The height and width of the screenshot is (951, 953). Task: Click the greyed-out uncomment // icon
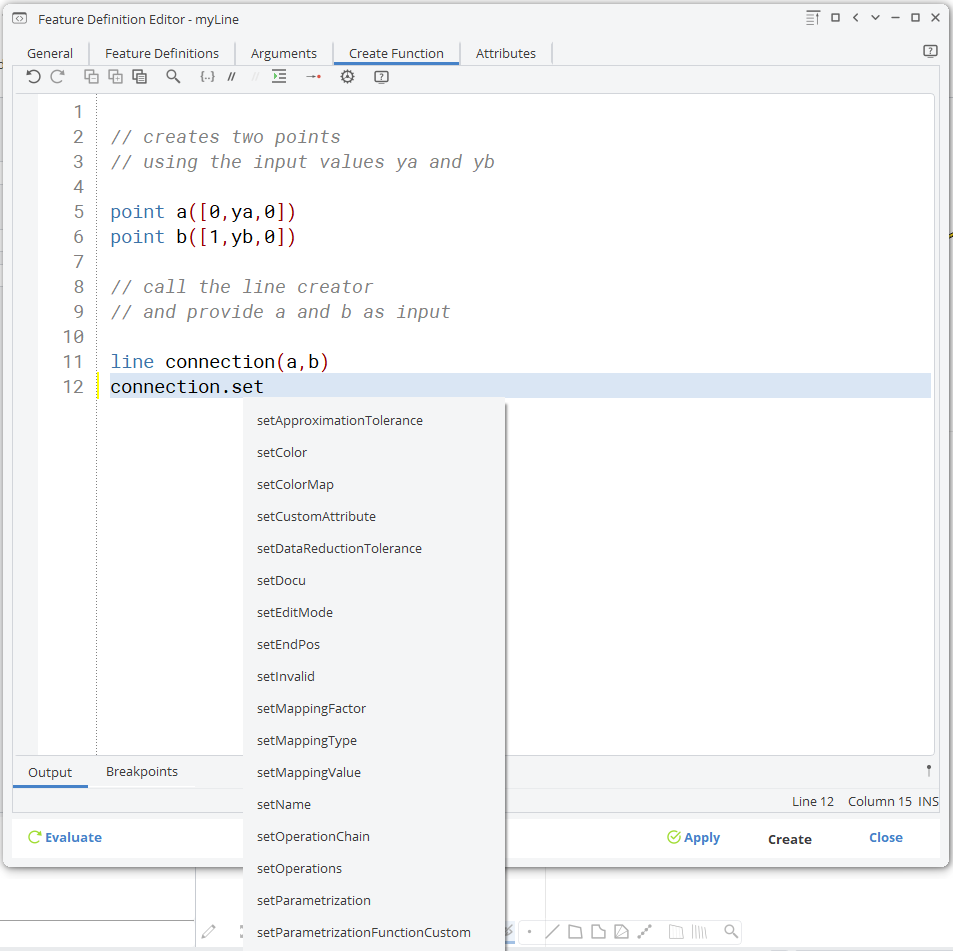tap(255, 77)
